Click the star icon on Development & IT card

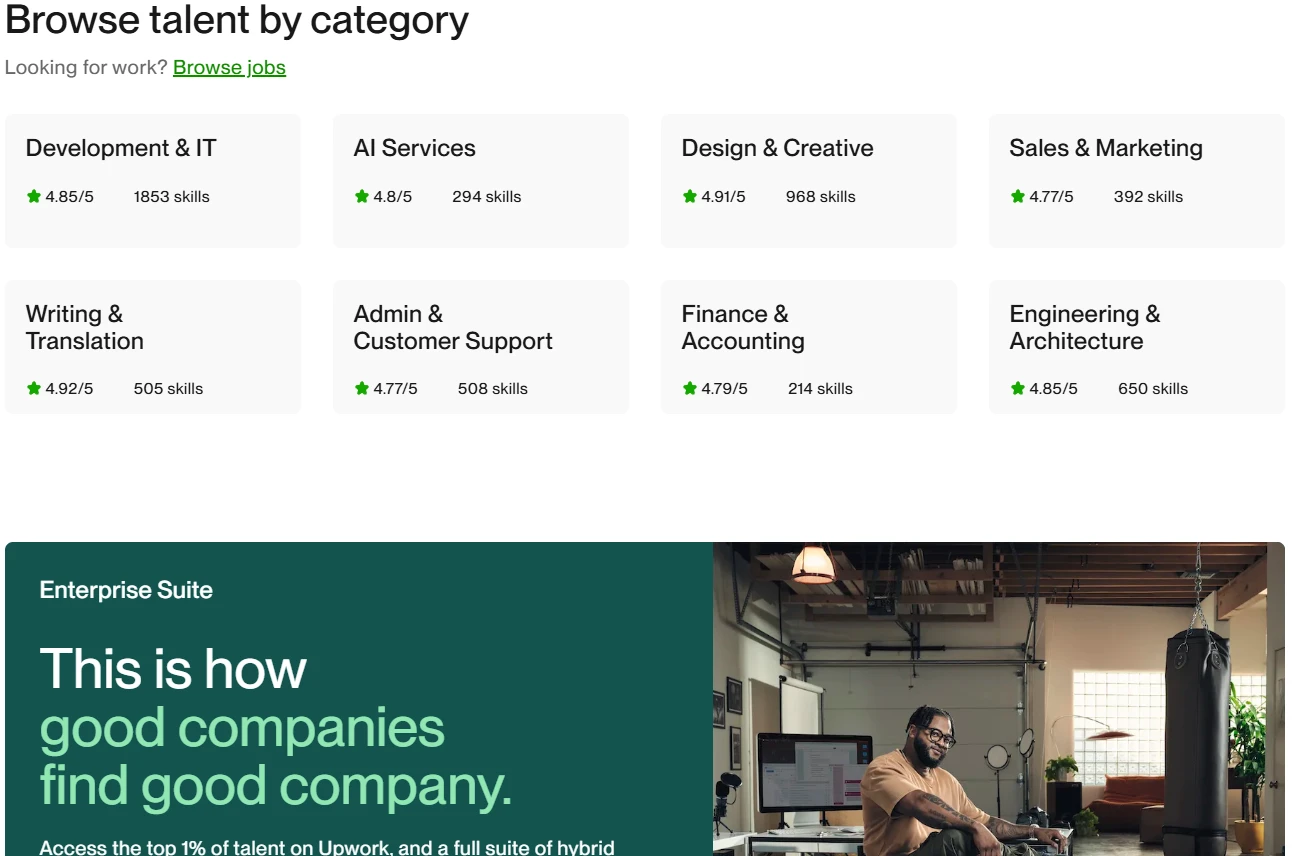[33, 196]
